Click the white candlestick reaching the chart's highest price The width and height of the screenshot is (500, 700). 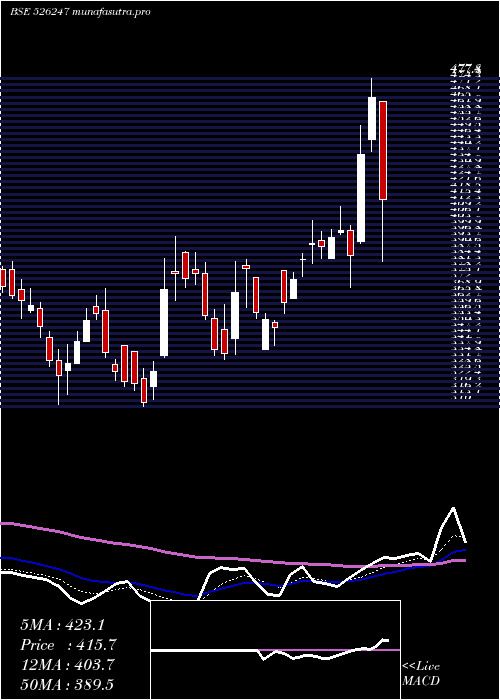(x=371, y=118)
